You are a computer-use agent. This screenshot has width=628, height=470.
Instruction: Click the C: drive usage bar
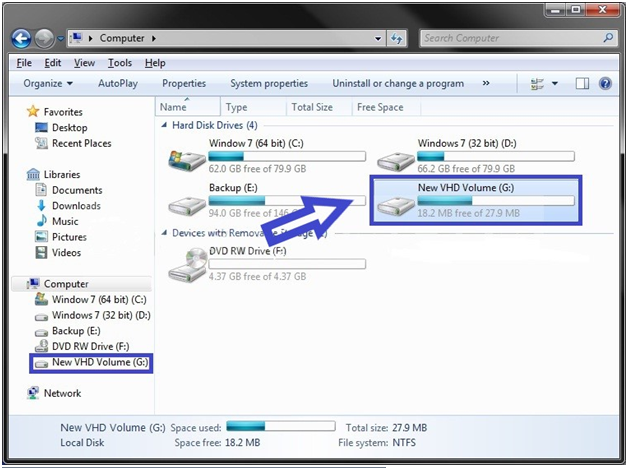pos(287,156)
